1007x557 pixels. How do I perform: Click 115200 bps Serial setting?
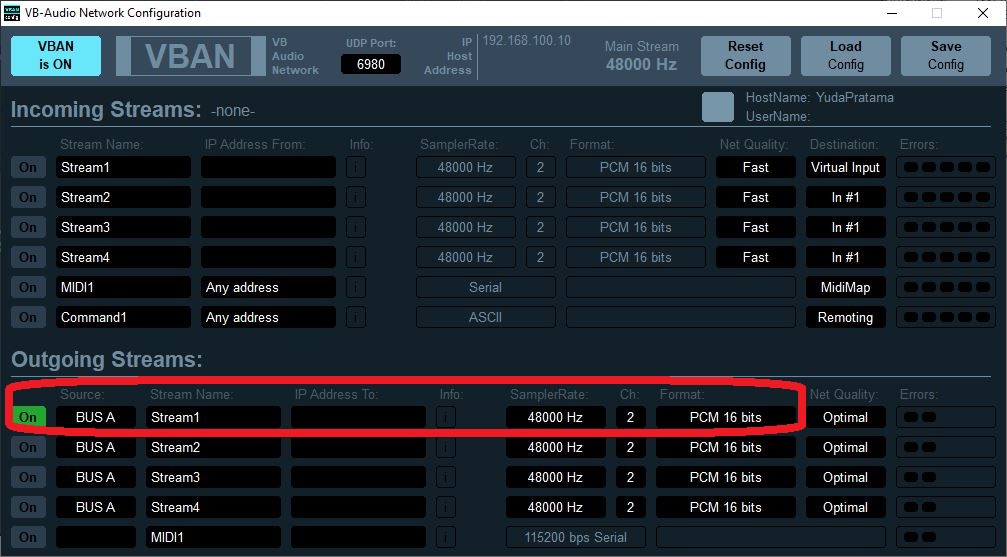(x=575, y=537)
